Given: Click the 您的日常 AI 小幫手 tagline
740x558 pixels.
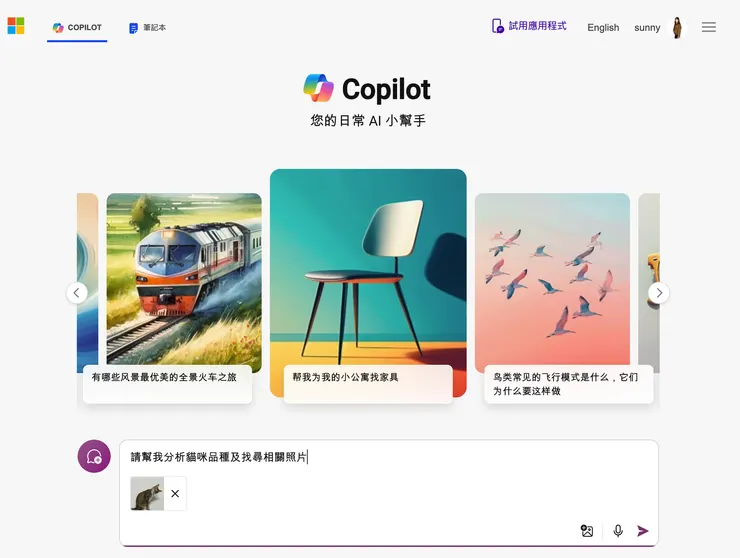Looking at the screenshot, I should tap(368, 120).
